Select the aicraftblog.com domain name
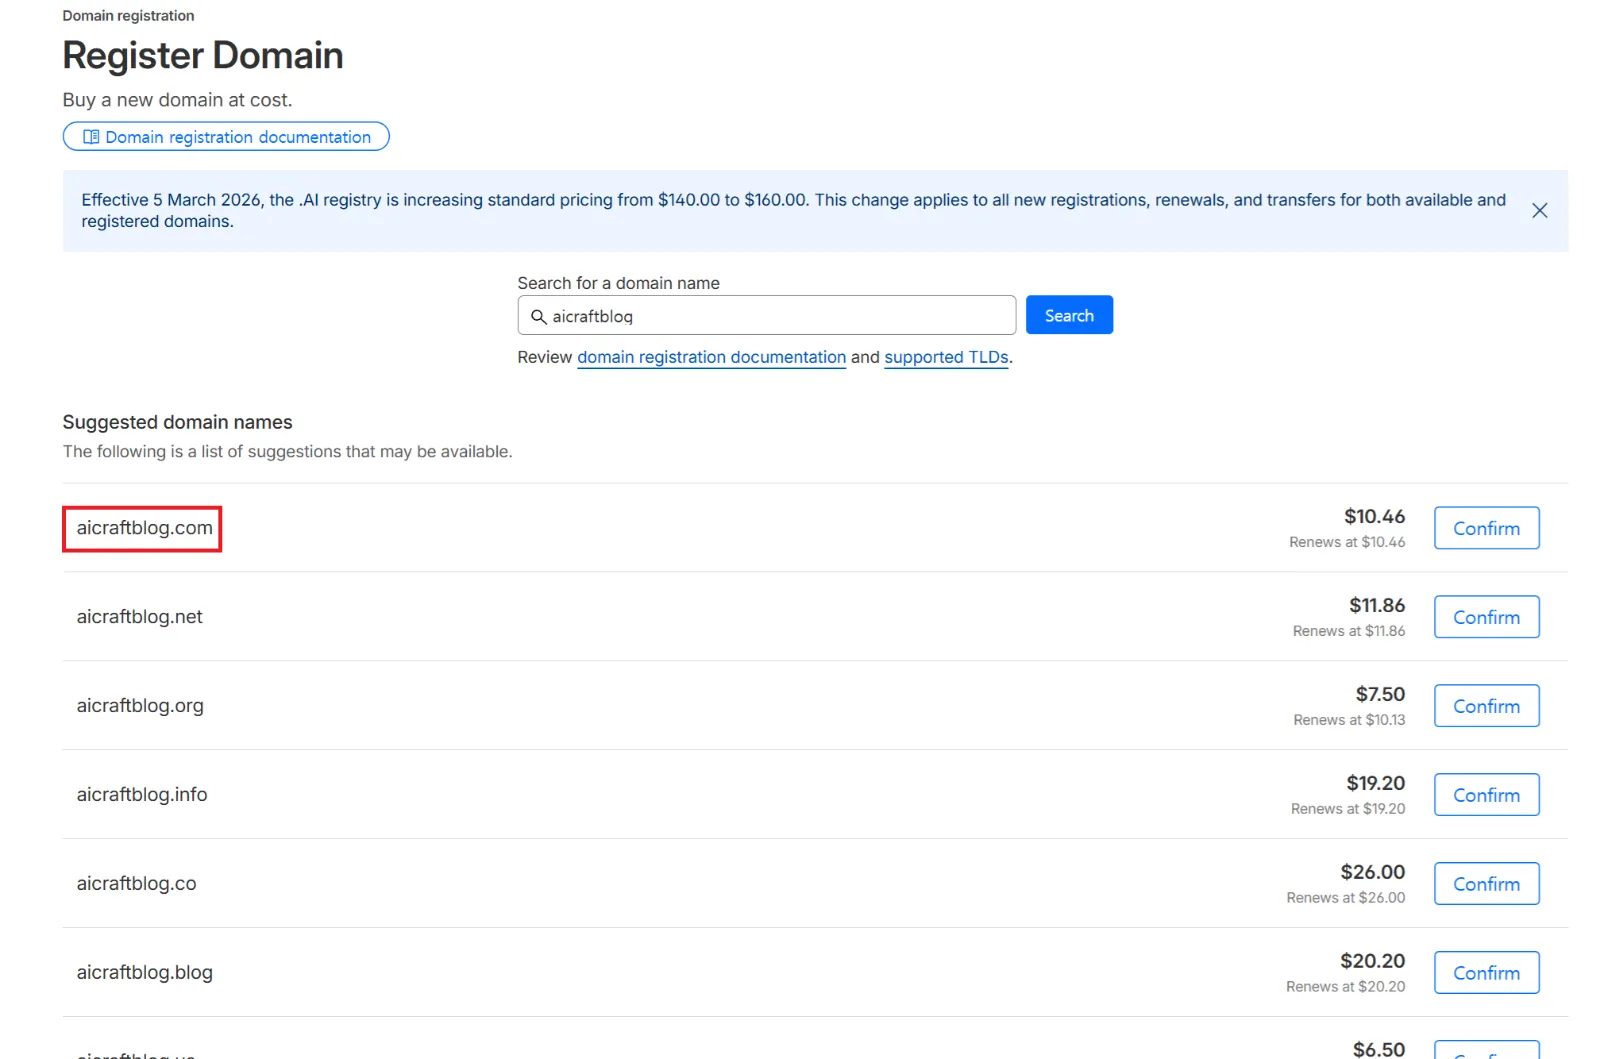Viewport: 1600px width, 1059px height. pos(144,528)
